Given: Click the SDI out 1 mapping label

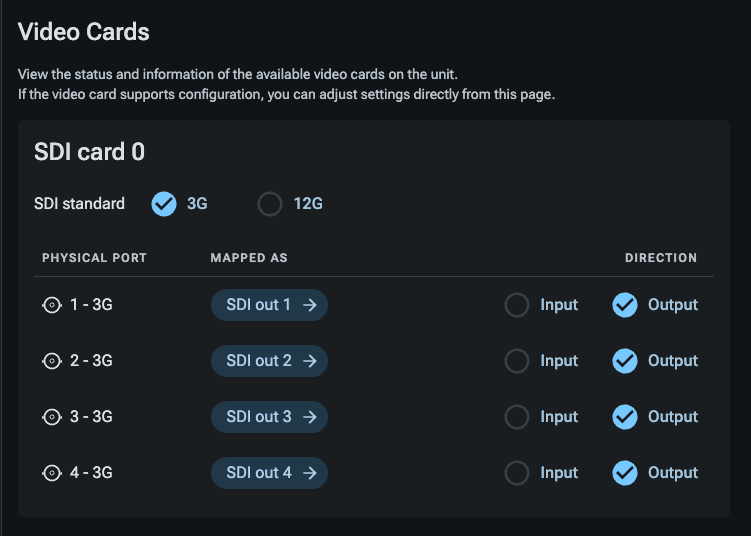Looking at the screenshot, I should 258,305.
